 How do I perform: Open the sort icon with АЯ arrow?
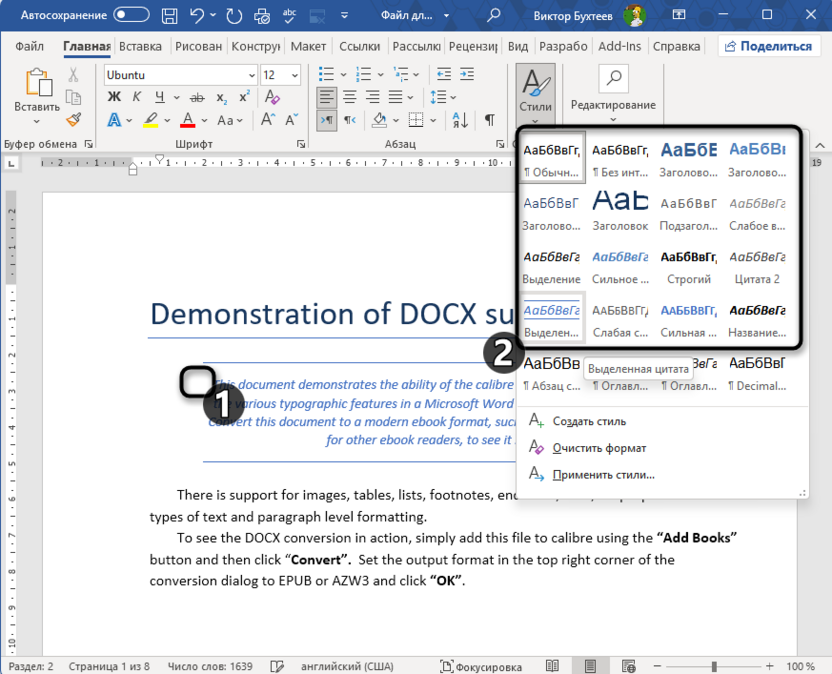(x=459, y=118)
